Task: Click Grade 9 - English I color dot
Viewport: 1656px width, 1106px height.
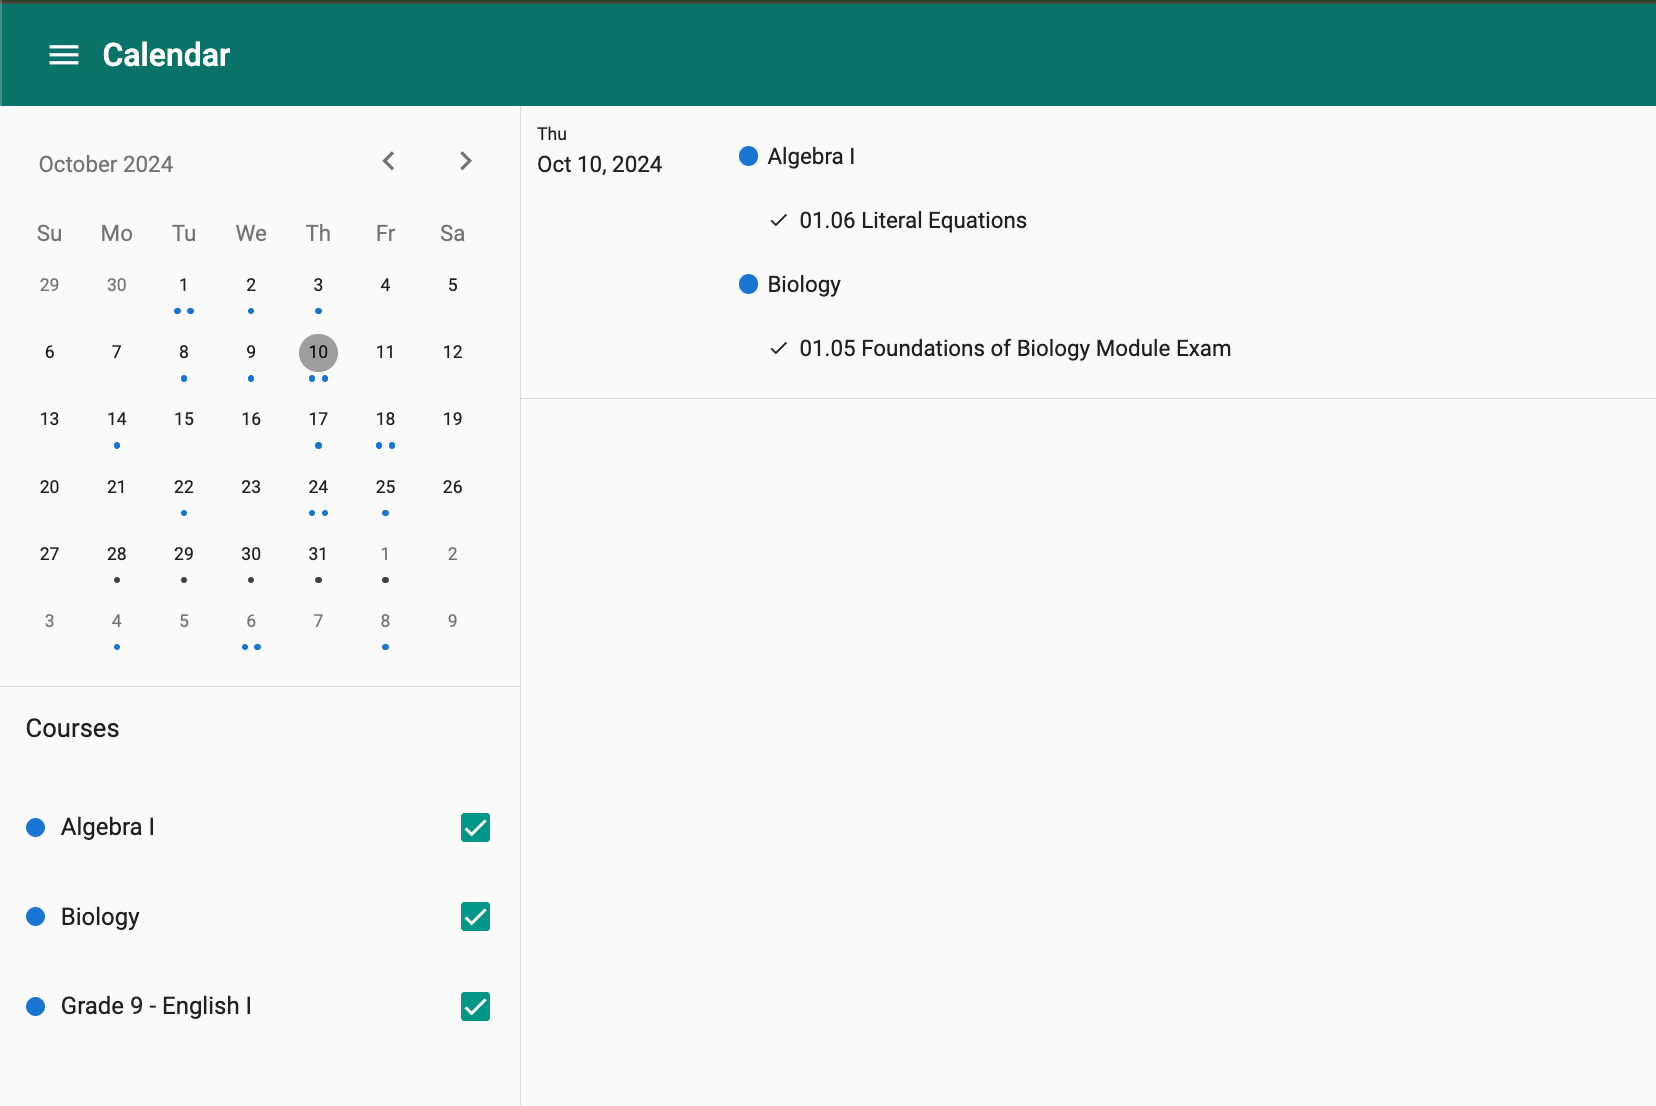Action: (x=36, y=1006)
